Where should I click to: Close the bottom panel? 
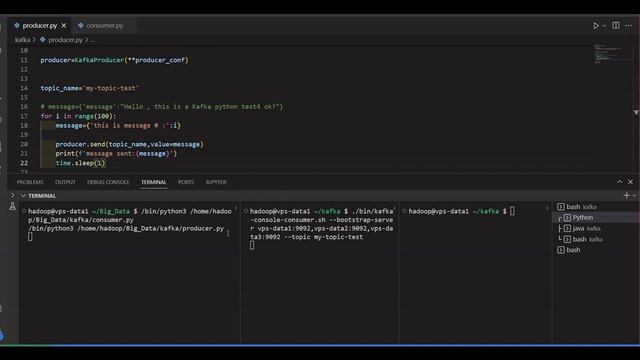click(631, 182)
